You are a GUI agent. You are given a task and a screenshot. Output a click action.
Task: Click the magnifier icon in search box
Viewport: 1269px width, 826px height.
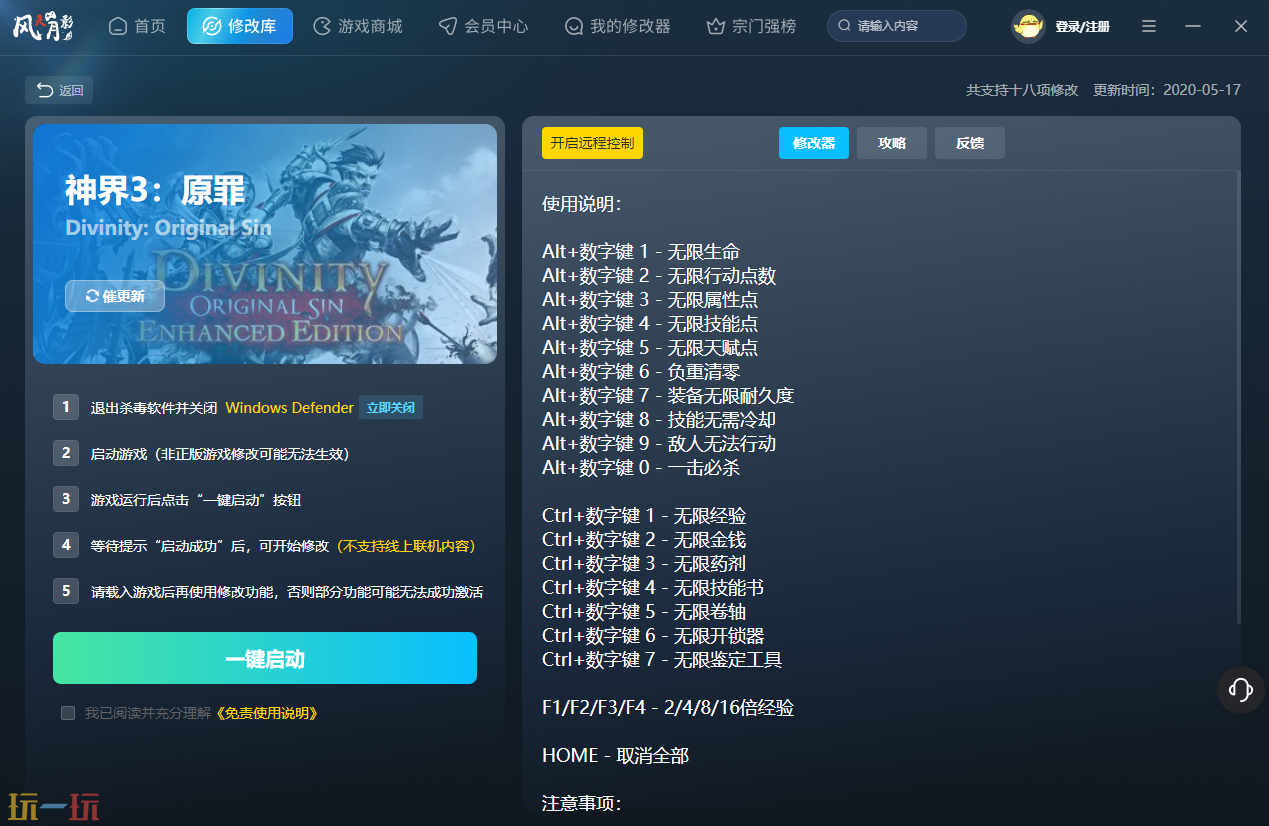click(x=845, y=26)
